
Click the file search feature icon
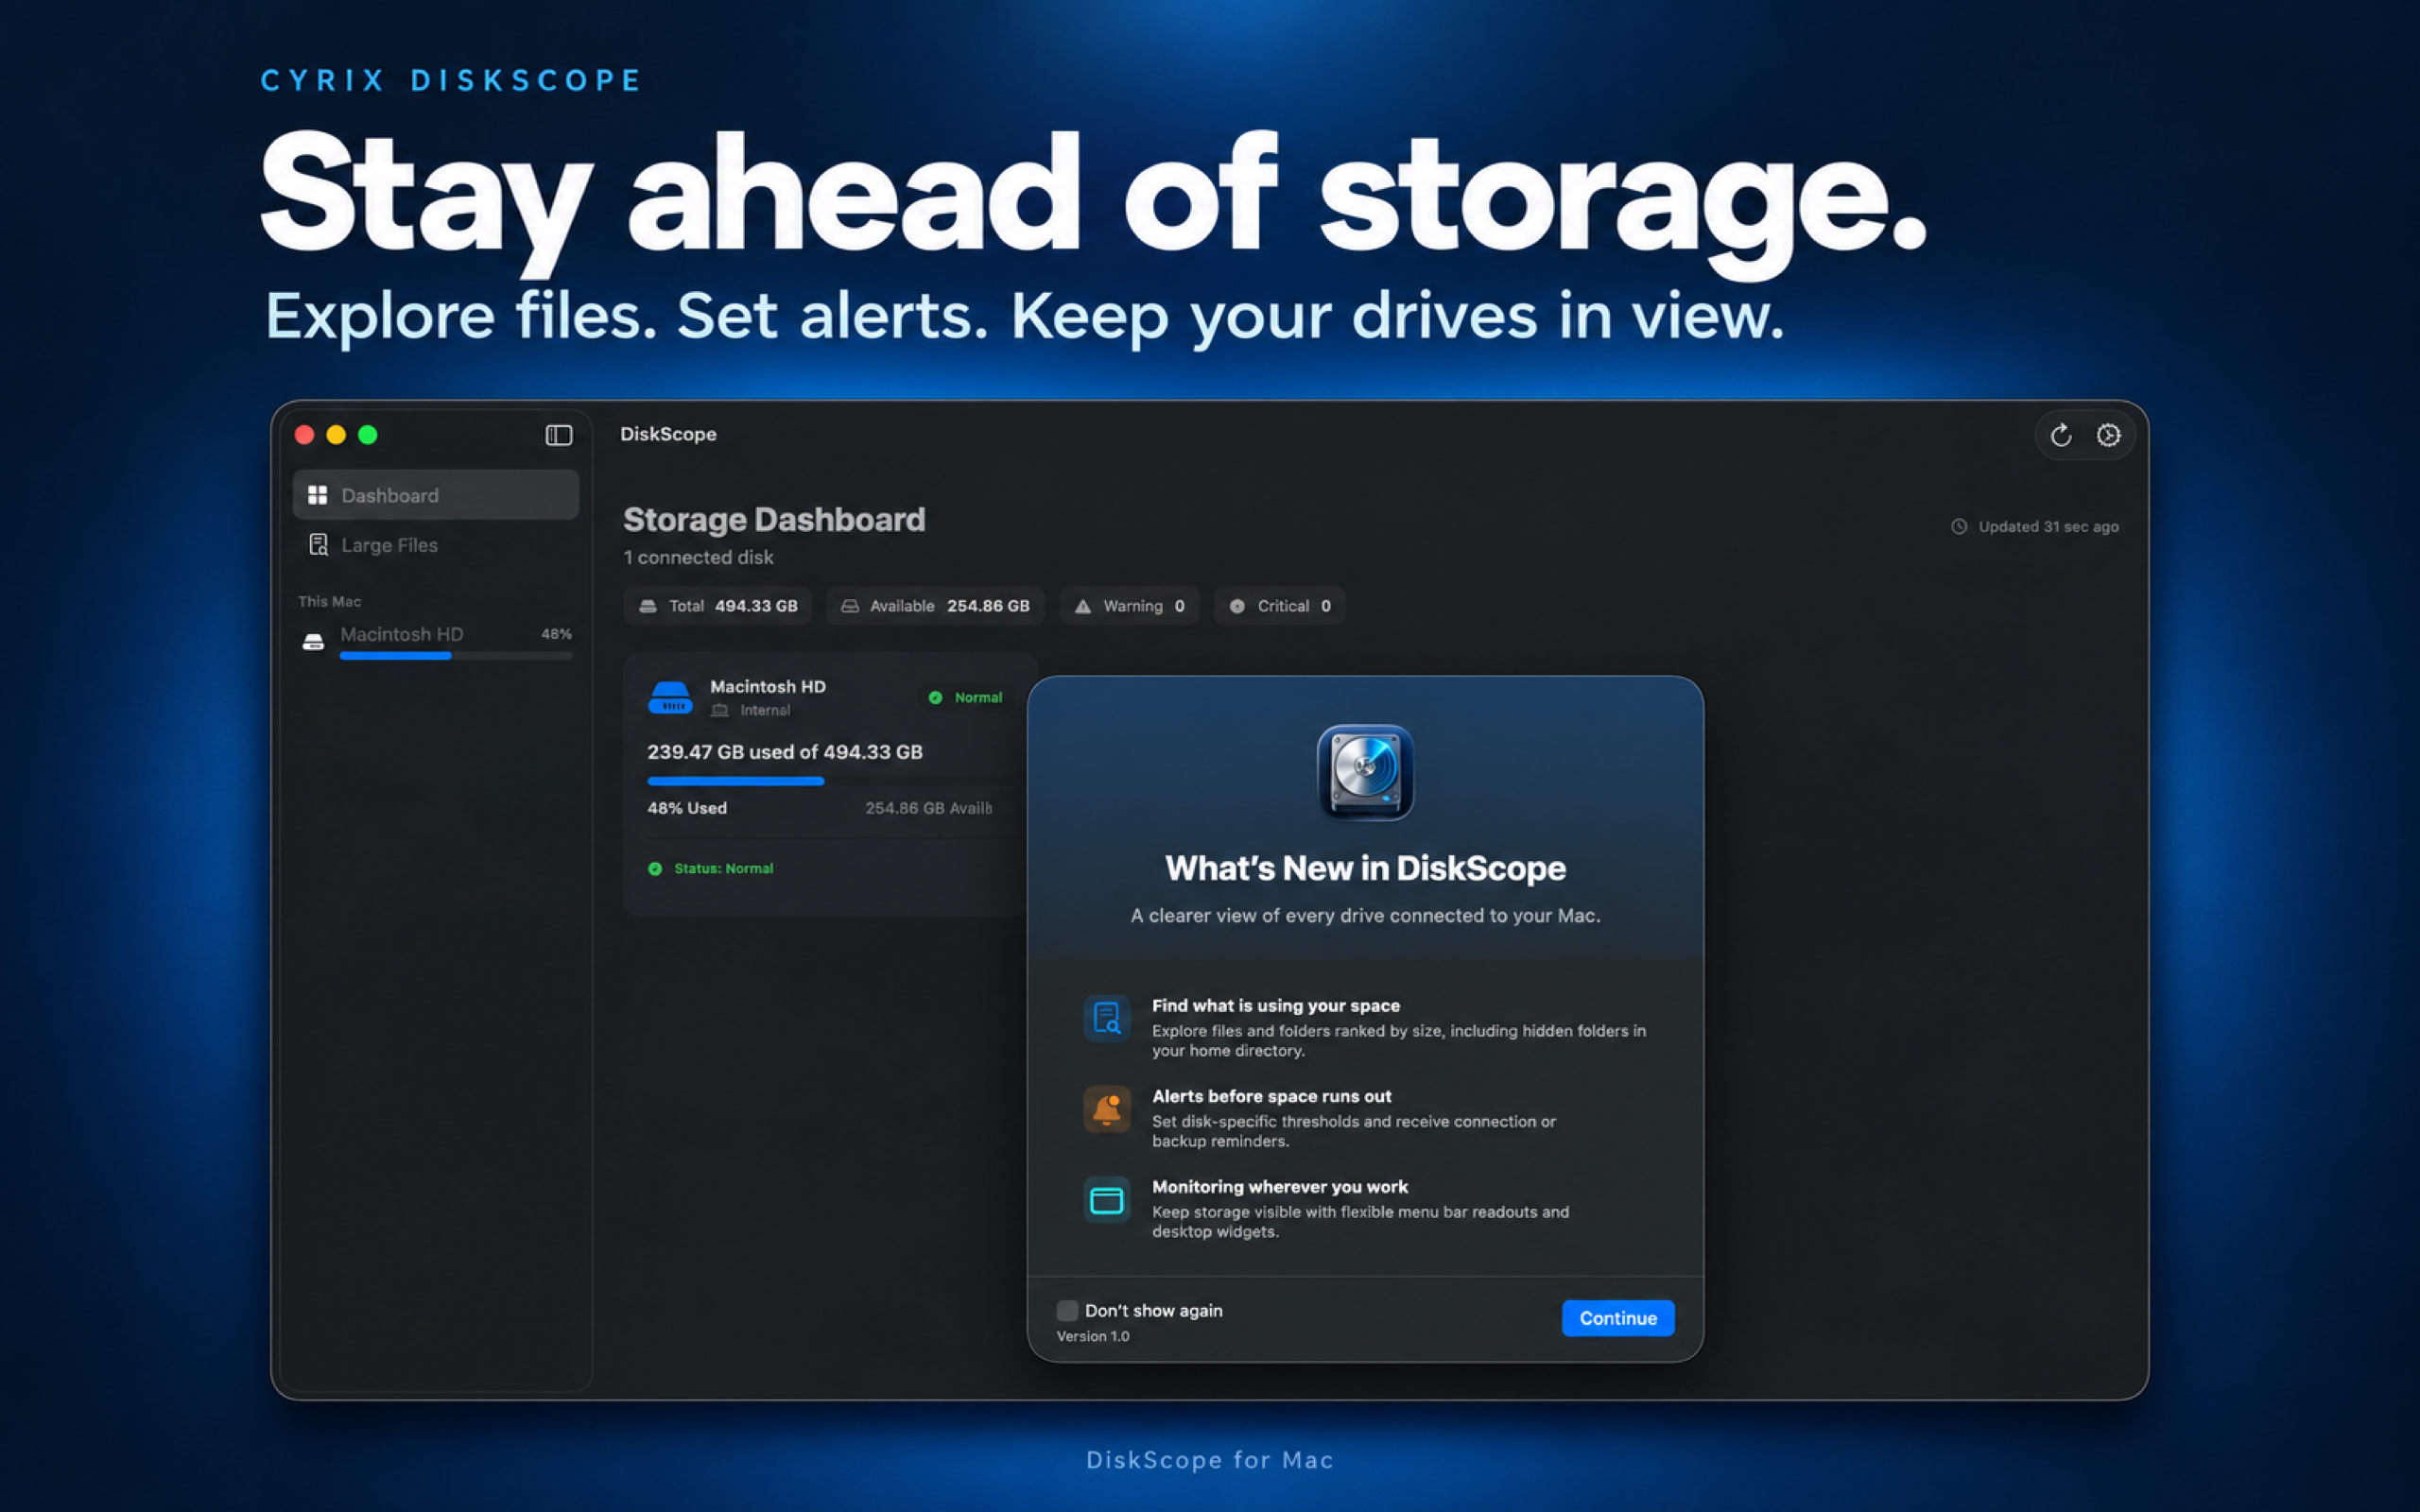click(x=1107, y=1019)
